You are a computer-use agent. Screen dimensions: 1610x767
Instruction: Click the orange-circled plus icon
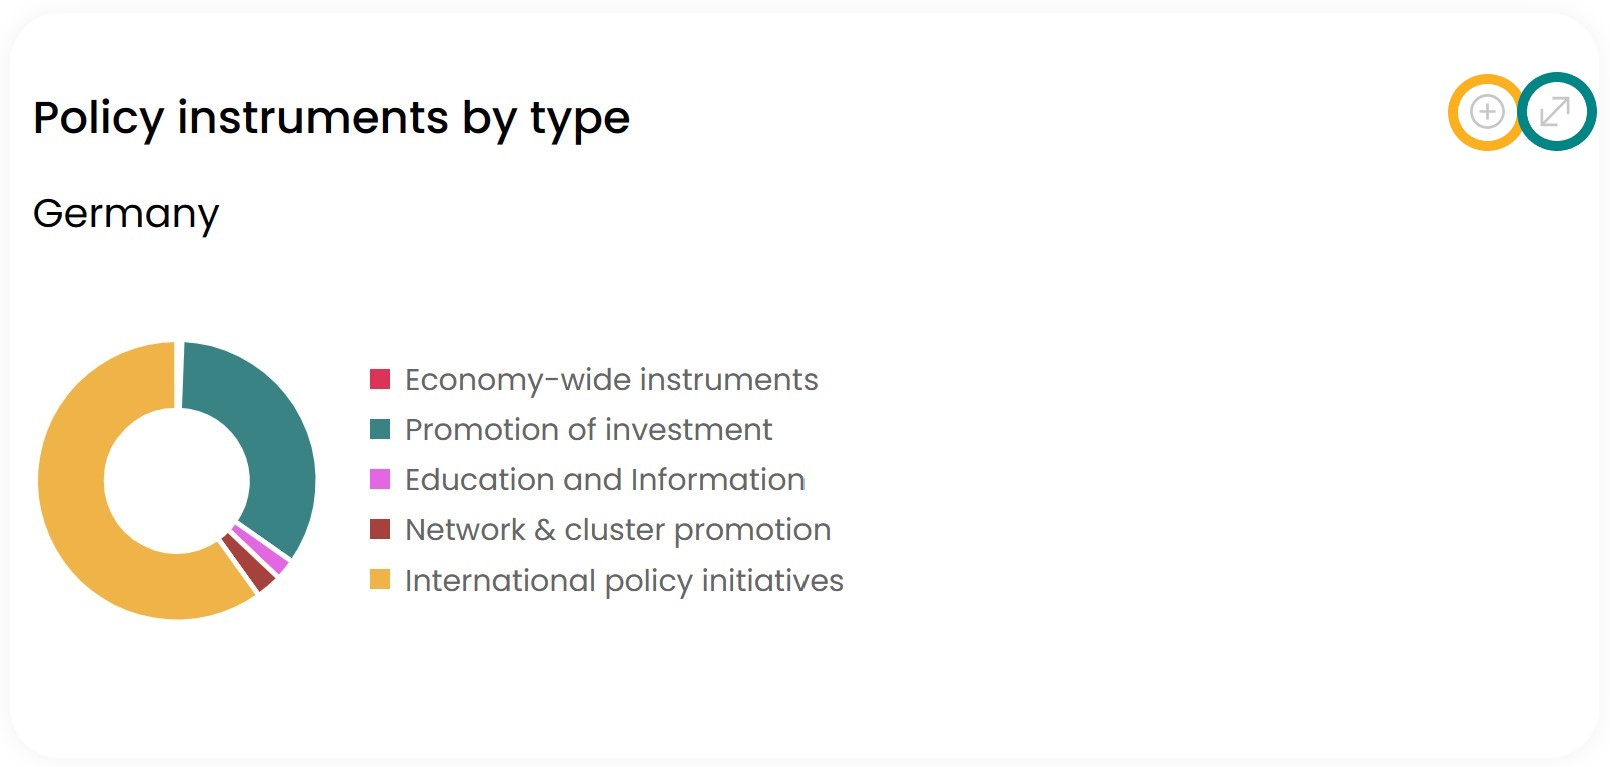point(1487,112)
